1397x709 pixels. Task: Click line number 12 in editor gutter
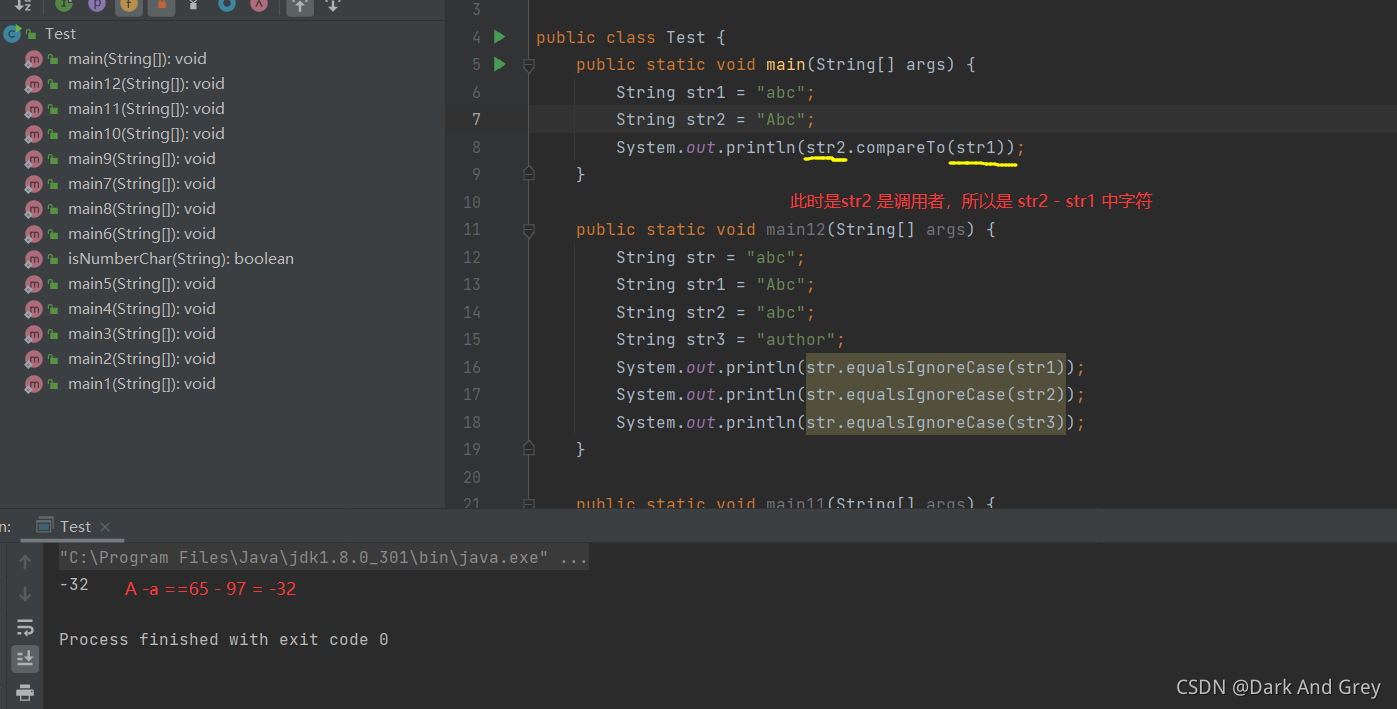pyautogui.click(x=471, y=257)
